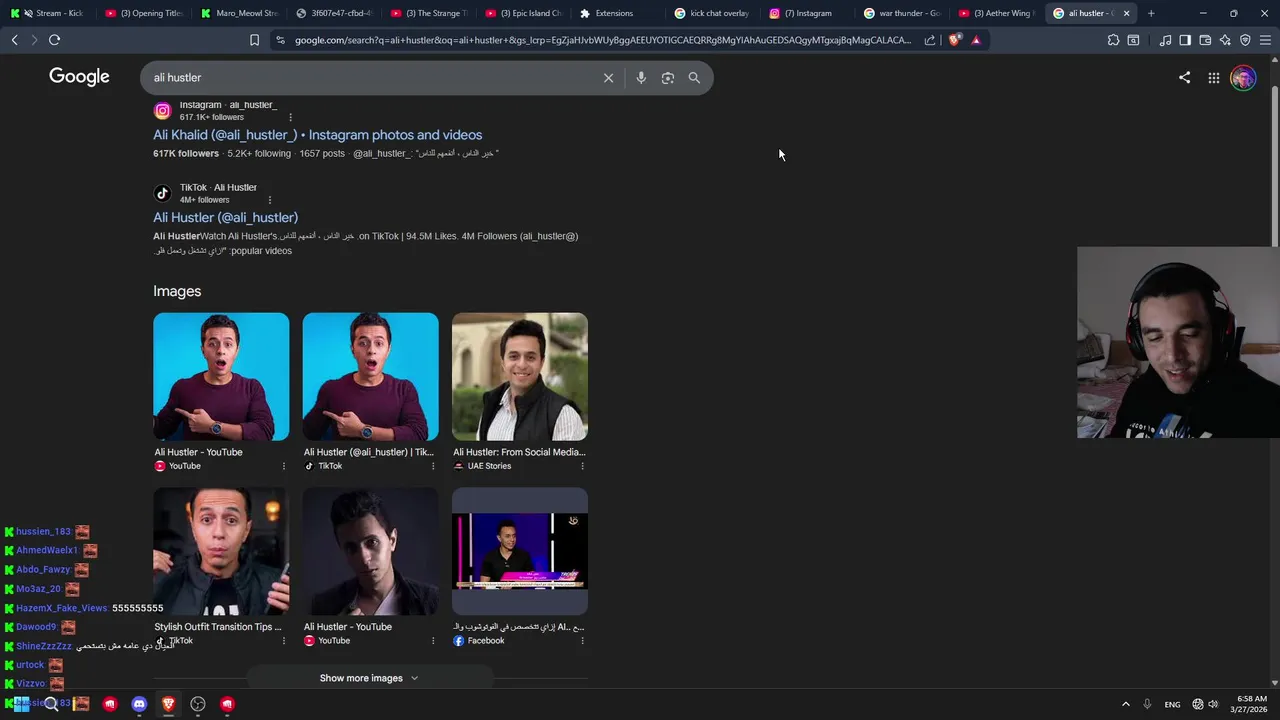Submit search with magnifier icon

tap(694, 78)
